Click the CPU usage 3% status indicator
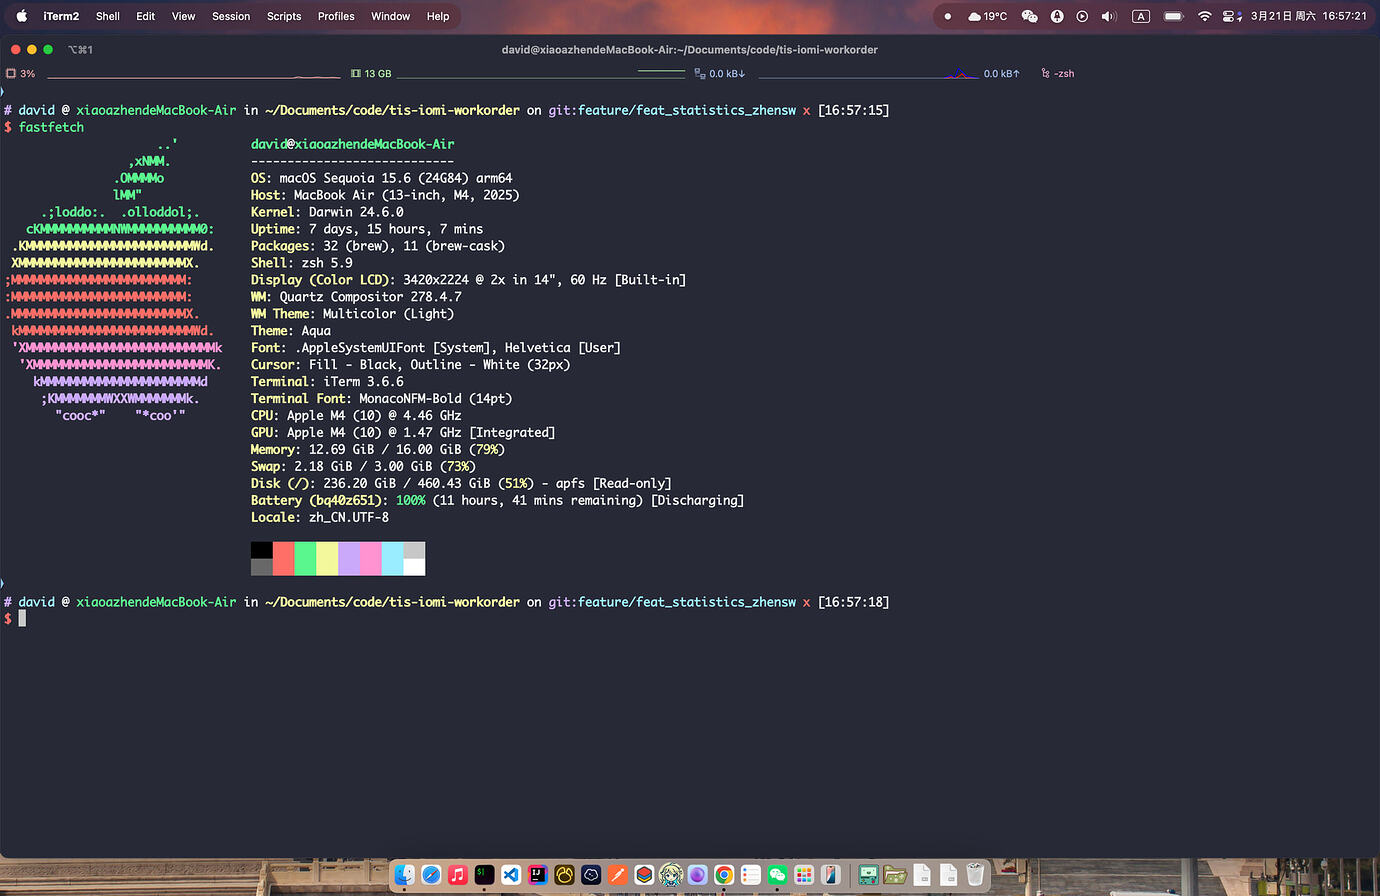The image size is (1380, 896). pyautogui.click(x=21, y=74)
